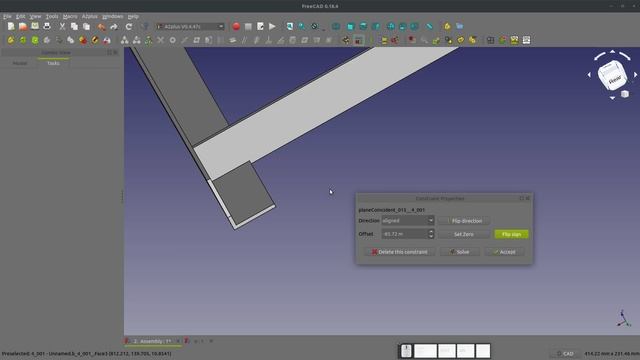Screen dimensions: 640x360
Task: Click the Stop macro recording icon
Action: (248, 27)
